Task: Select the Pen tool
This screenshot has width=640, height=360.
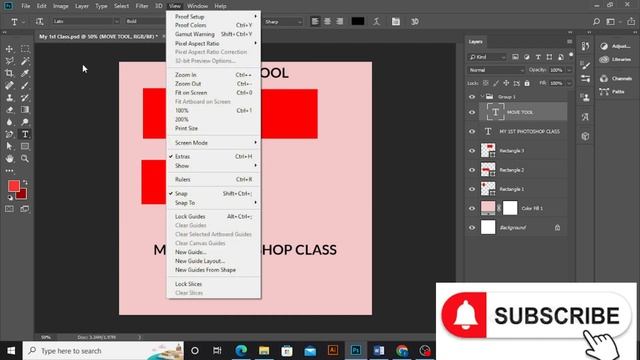Action: tap(9, 134)
